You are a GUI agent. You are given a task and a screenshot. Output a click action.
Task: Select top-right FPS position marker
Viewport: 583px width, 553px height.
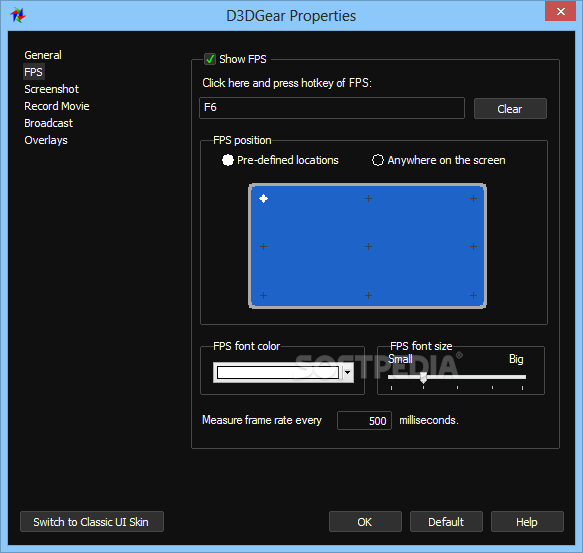[473, 199]
